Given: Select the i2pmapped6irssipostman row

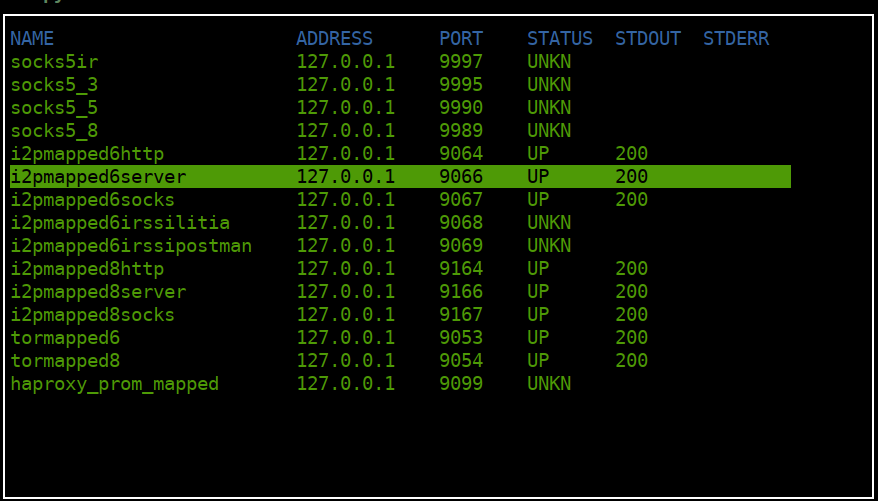Looking at the screenshot, I should tap(400, 245).
